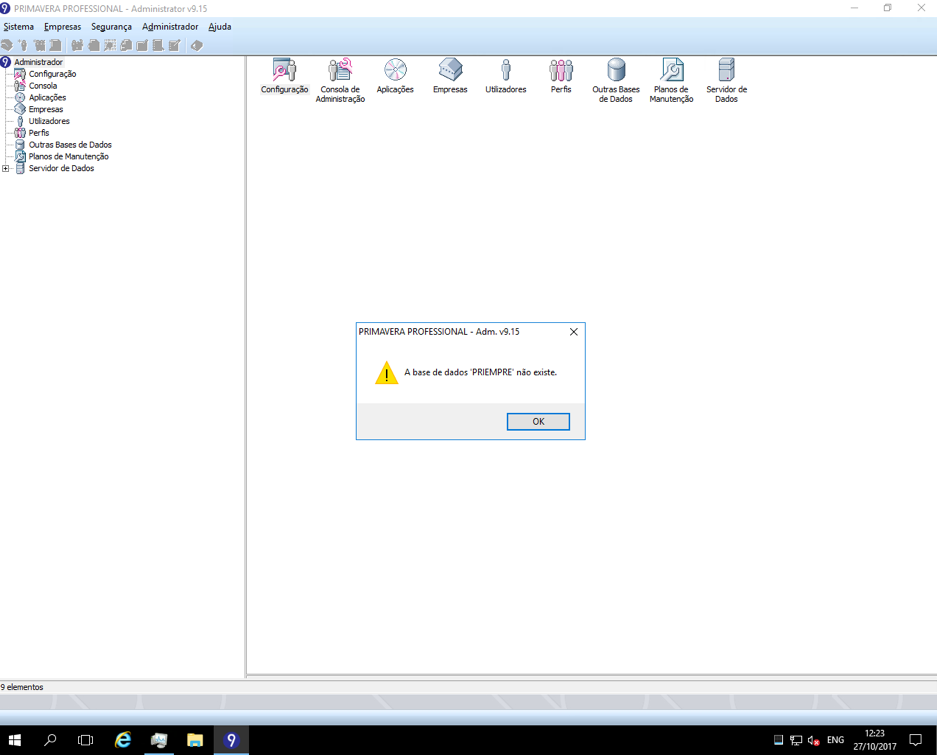Select Configuração in the left tree
Viewport: 937px width, 755px height.
tap(52, 74)
